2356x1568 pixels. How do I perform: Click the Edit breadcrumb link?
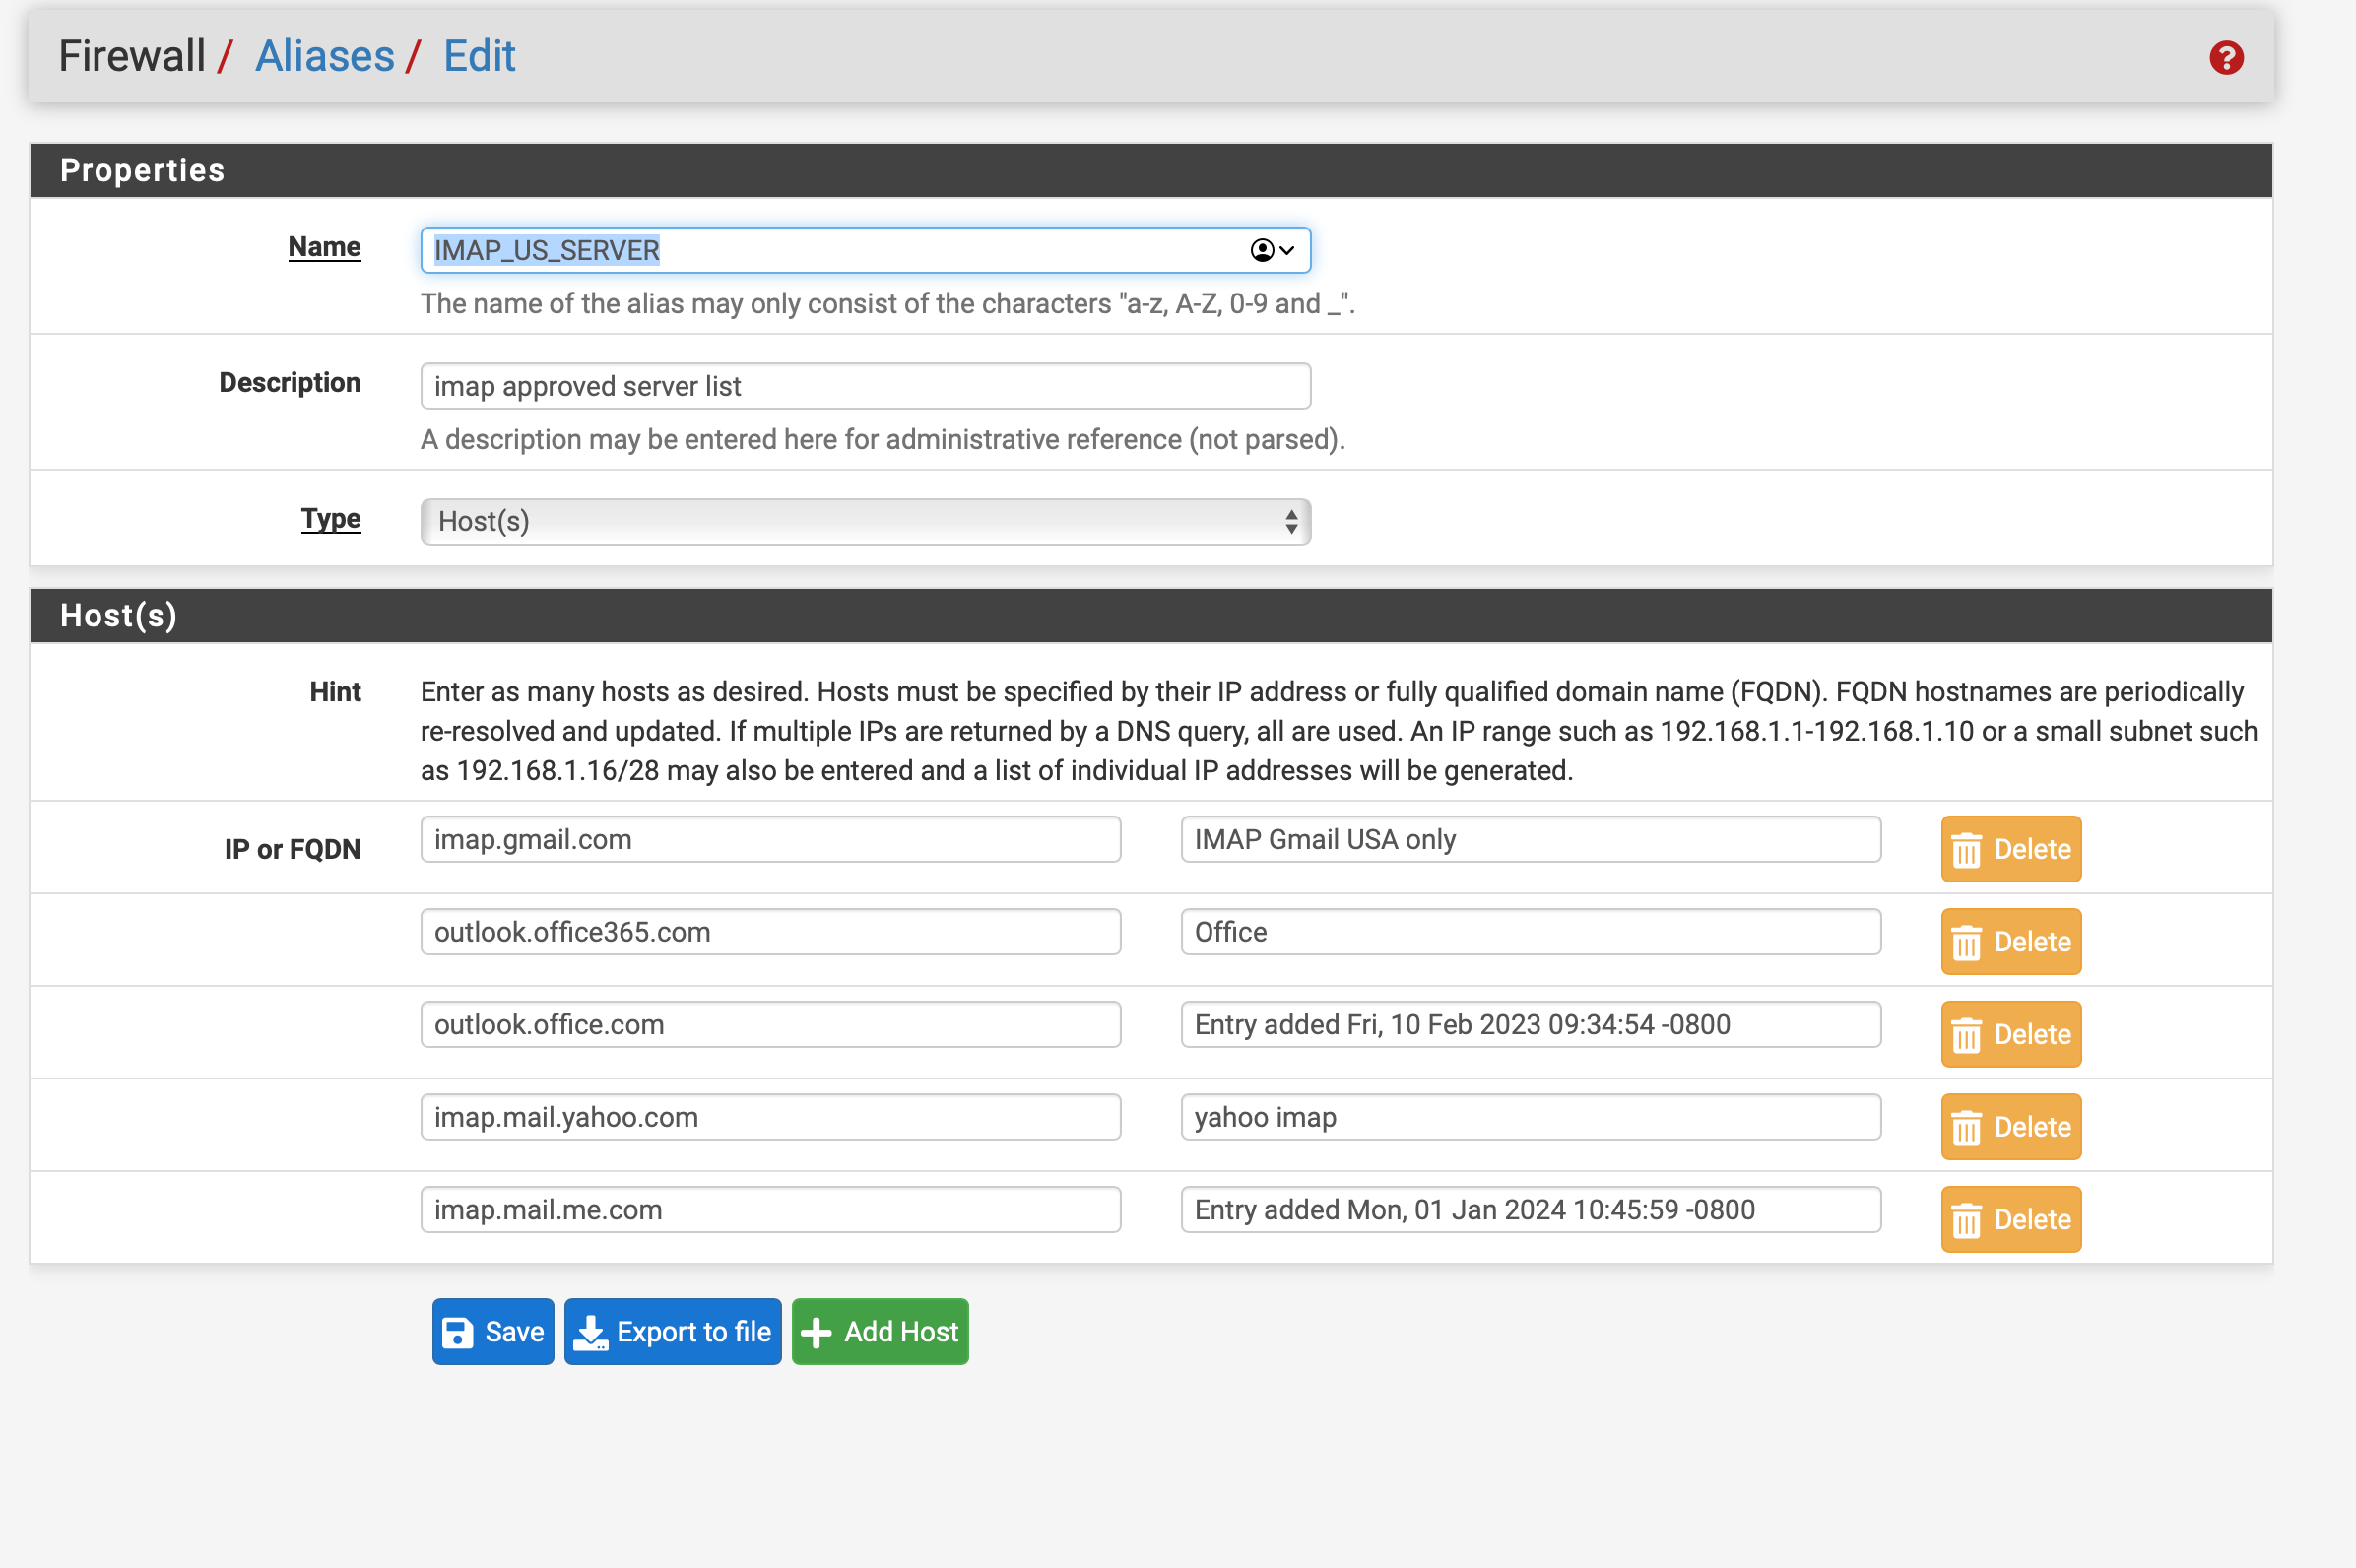point(479,56)
